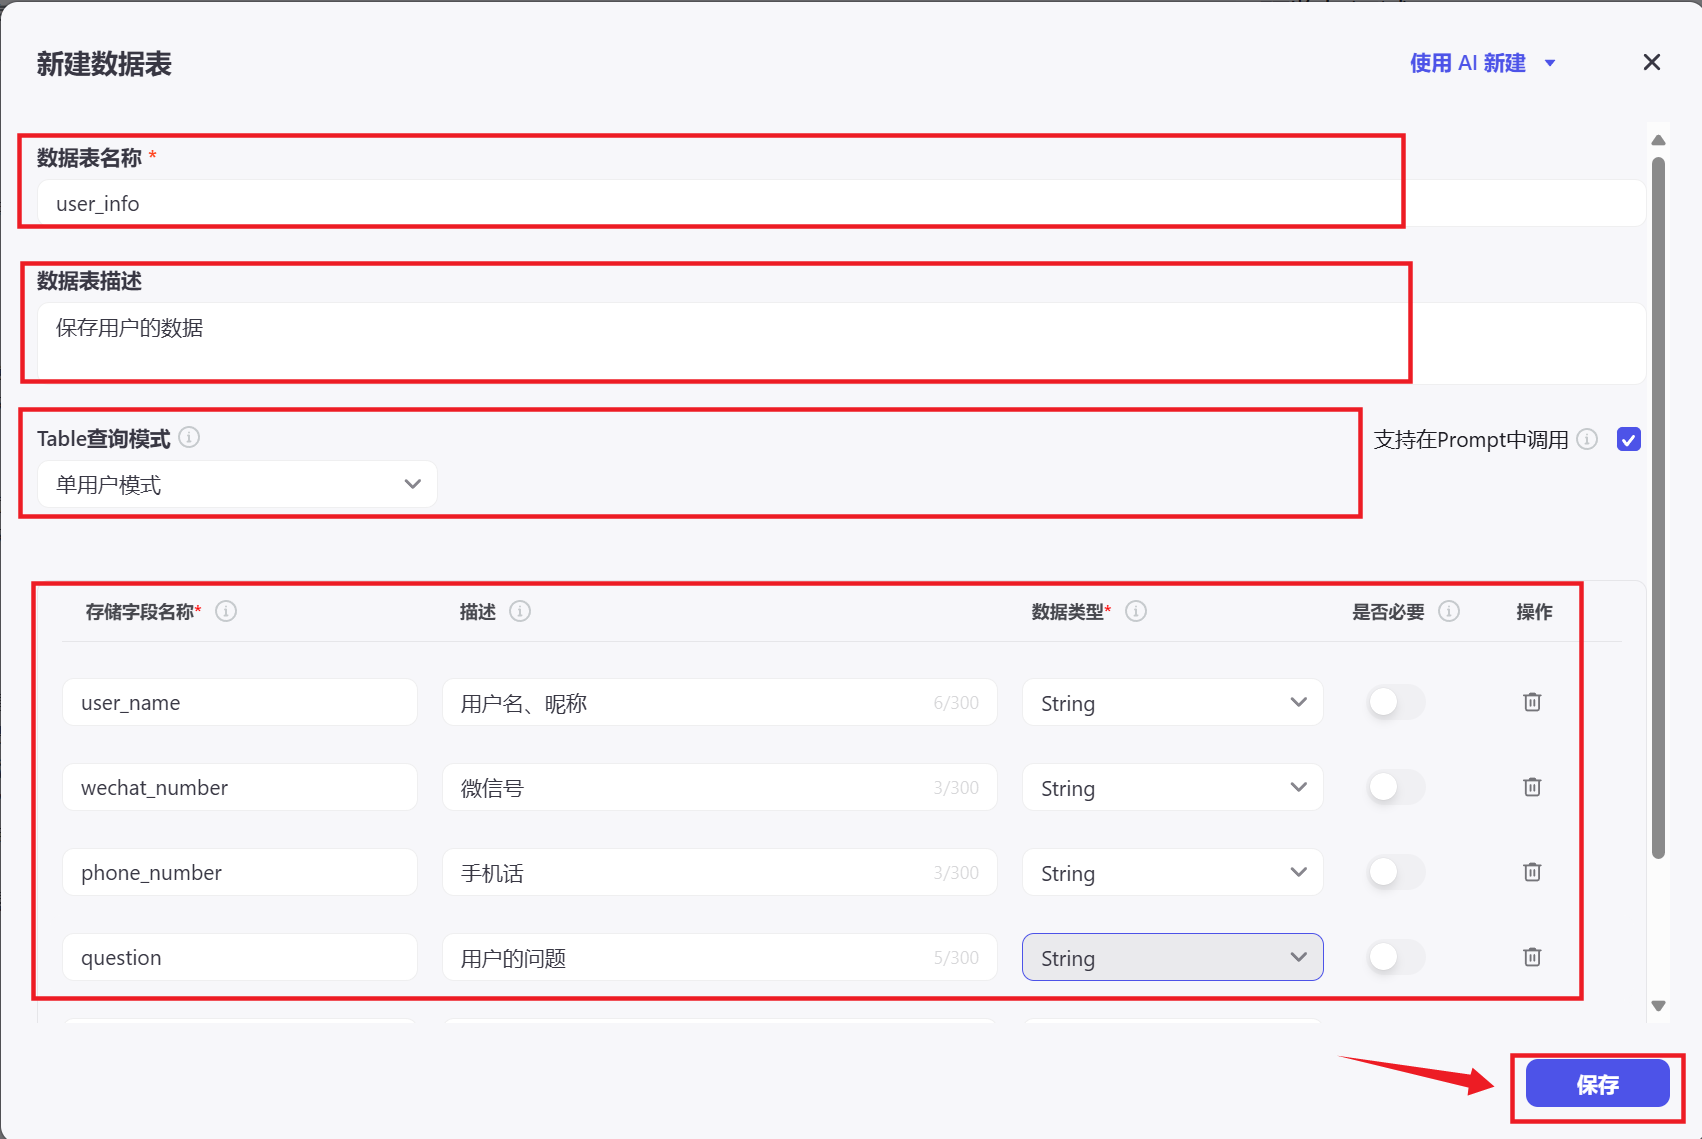Open info icon next to 是否必要 header

1449,611
